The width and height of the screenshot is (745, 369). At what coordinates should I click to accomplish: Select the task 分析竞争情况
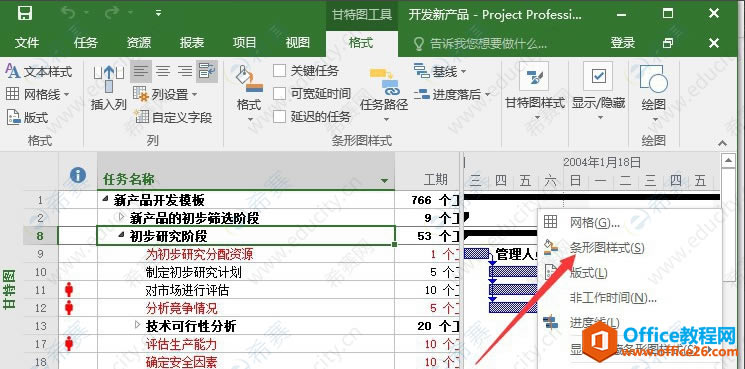[x=181, y=308]
